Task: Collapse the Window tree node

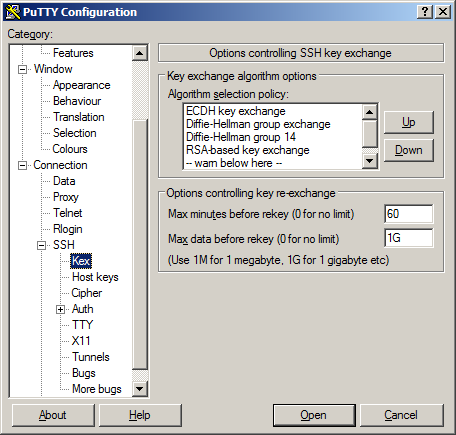Action: click(22, 69)
